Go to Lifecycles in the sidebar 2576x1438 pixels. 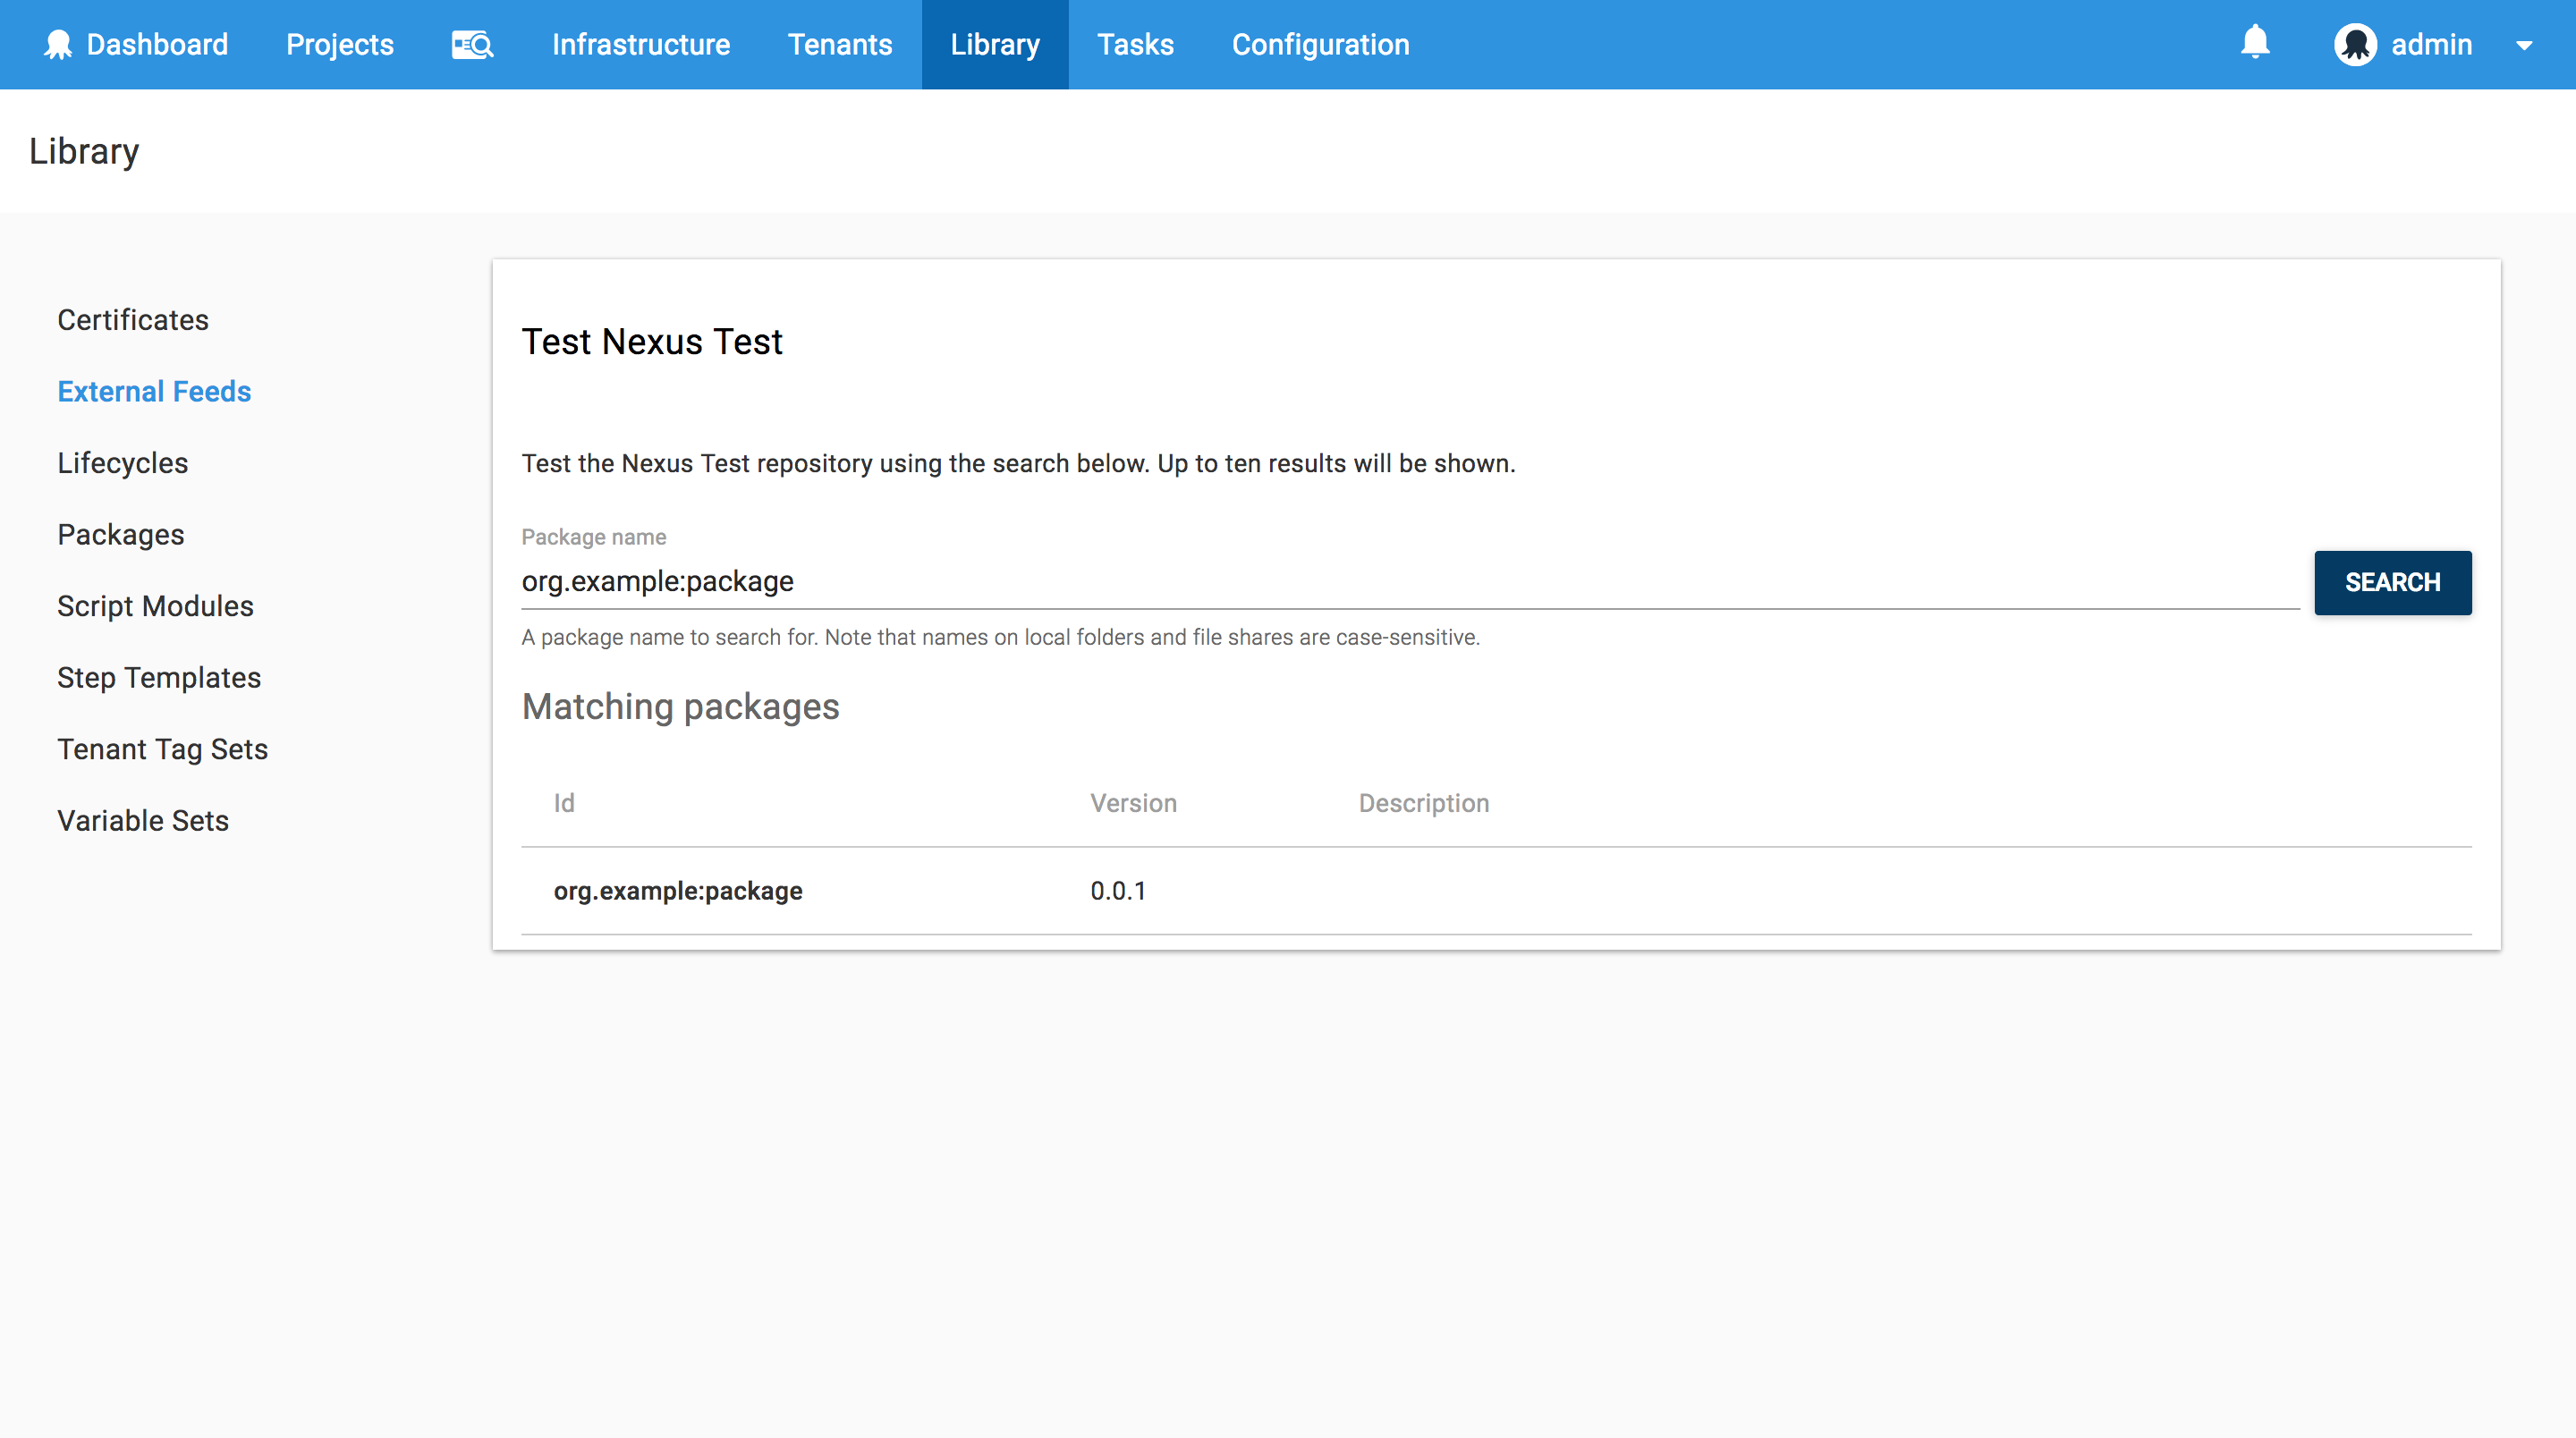pos(122,463)
